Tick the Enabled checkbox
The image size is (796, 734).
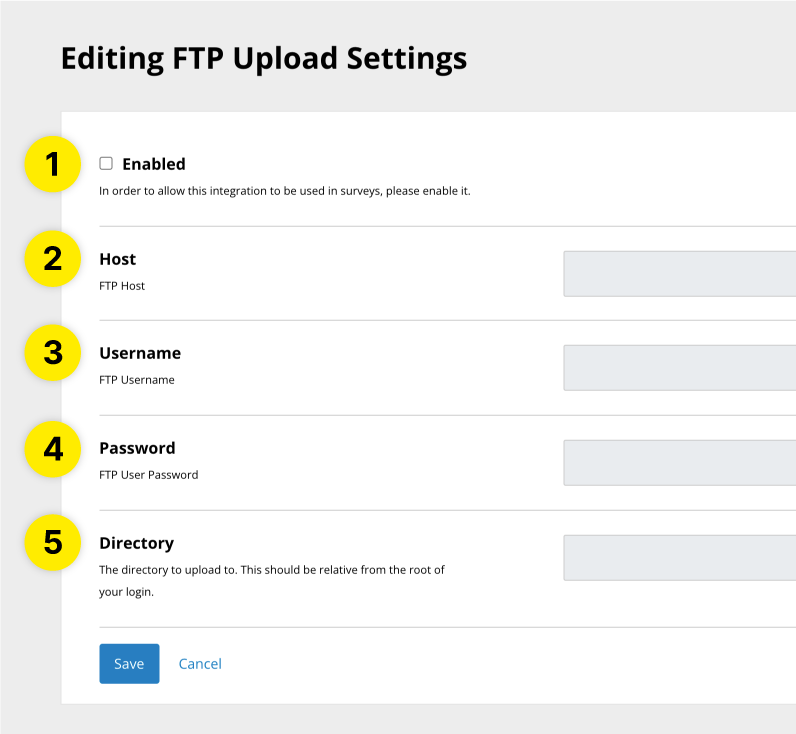coord(106,164)
